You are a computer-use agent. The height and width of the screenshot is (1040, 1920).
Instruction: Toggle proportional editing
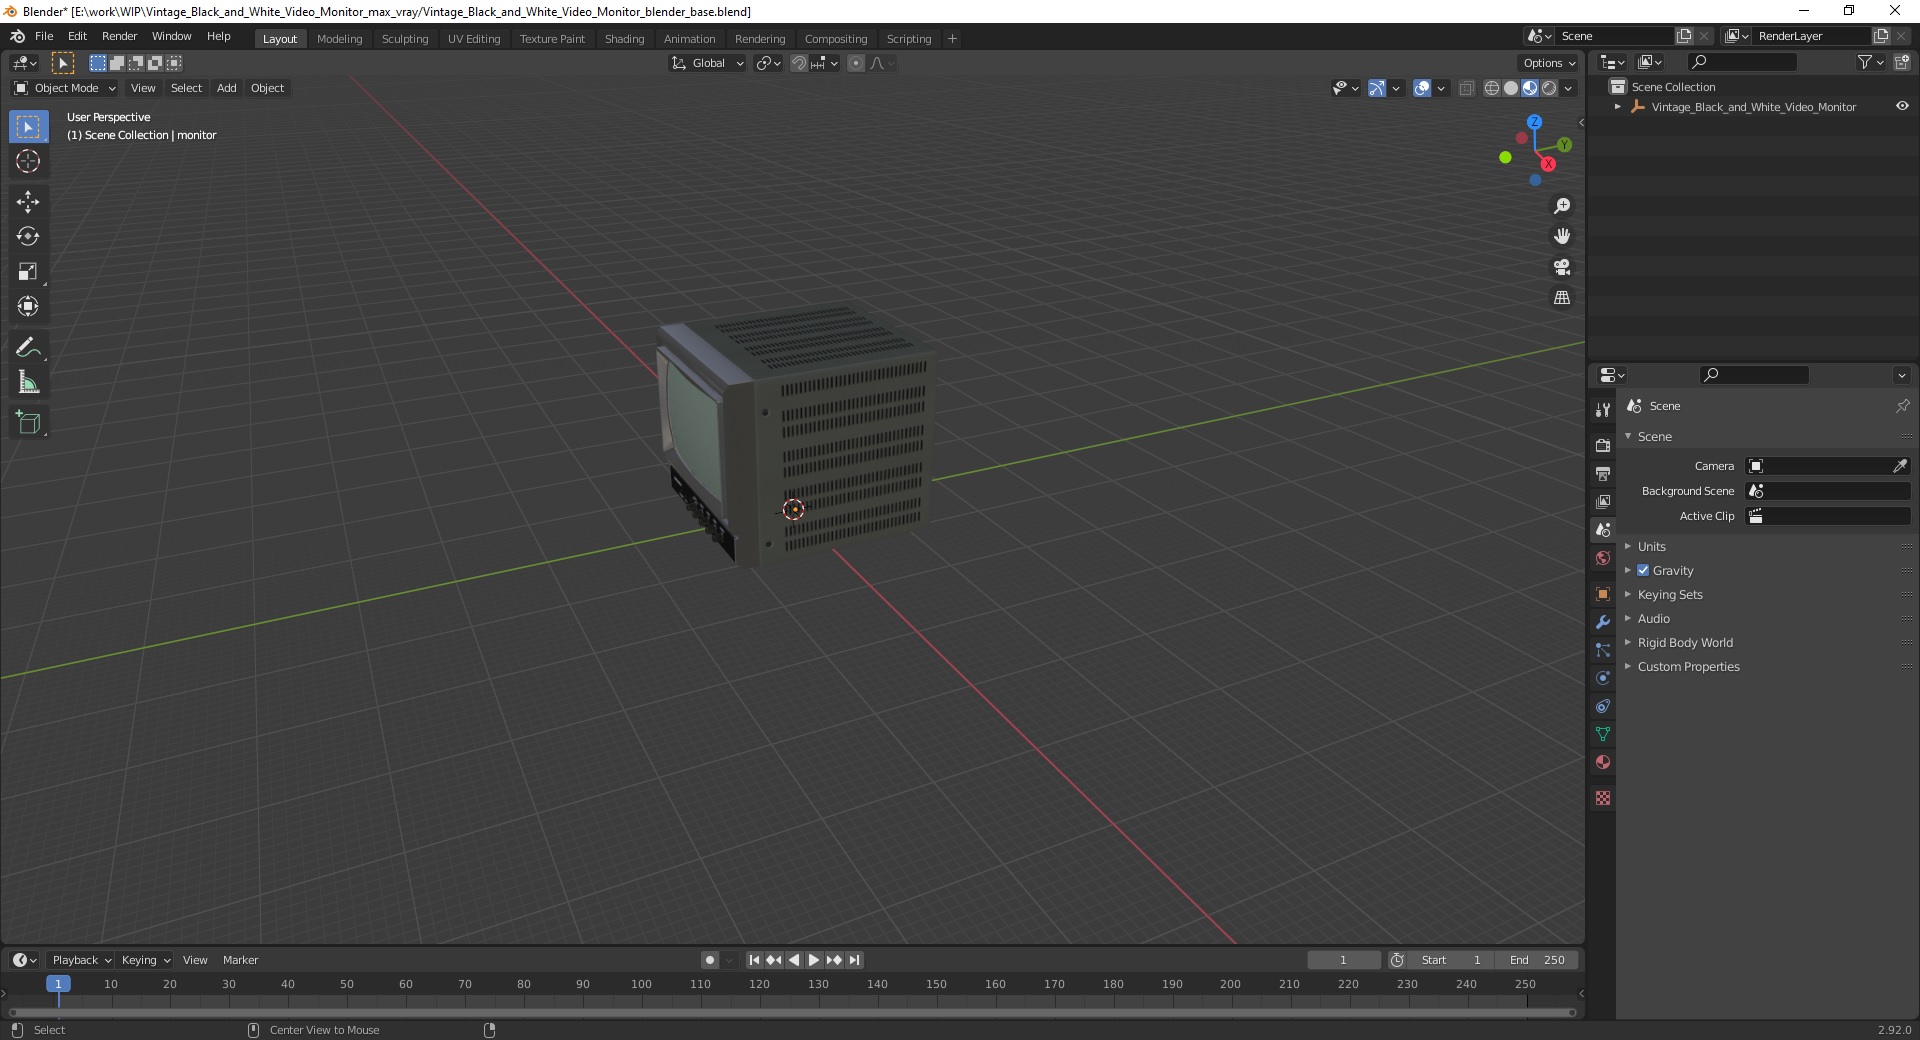[856, 63]
